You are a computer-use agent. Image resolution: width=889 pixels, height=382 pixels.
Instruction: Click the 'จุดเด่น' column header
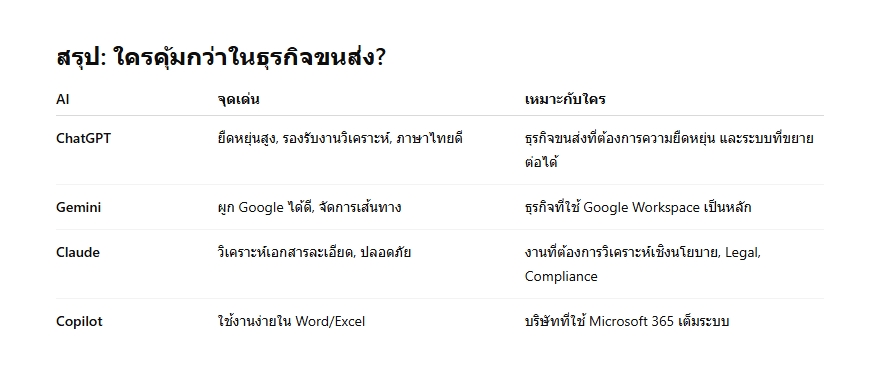pos(238,99)
